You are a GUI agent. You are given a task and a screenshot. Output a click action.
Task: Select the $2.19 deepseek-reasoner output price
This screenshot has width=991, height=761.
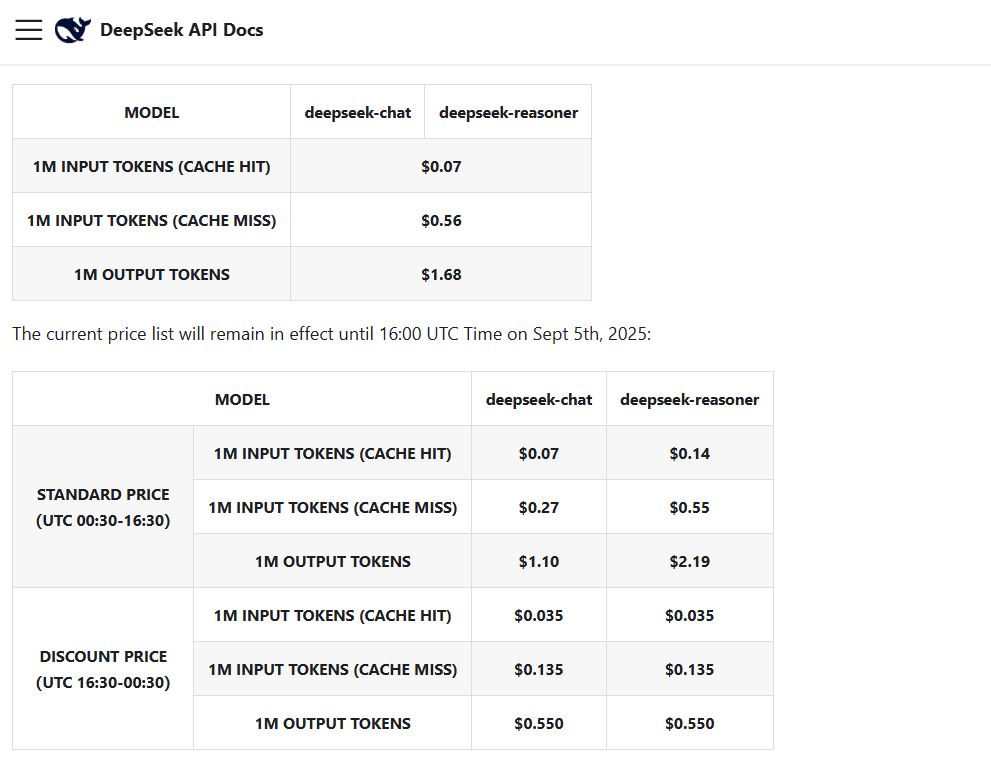tap(689, 561)
